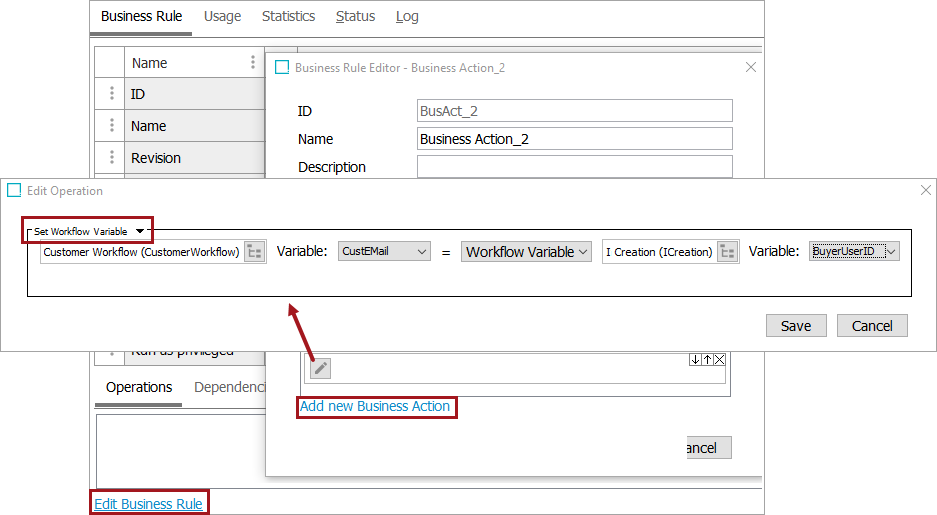The height and width of the screenshot is (515, 937).
Task: Click the drag handle on the ID row
Action: (112, 94)
